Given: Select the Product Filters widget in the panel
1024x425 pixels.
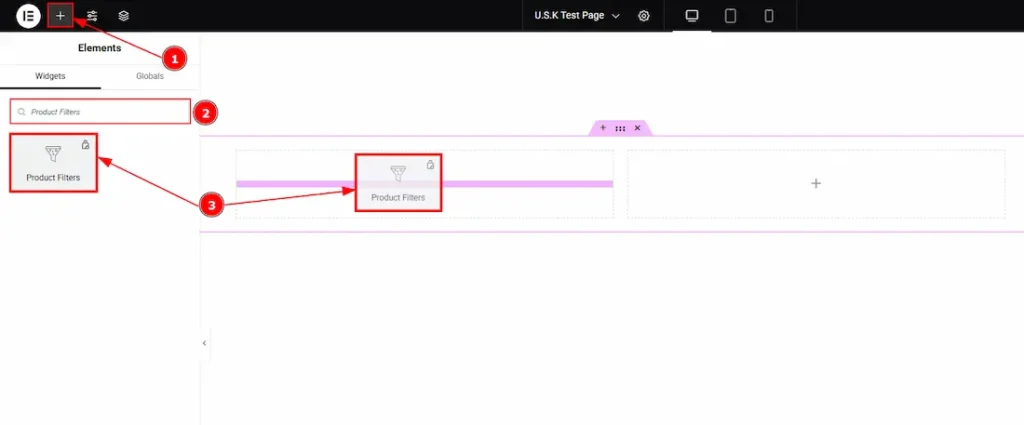Looking at the screenshot, I should point(53,163).
